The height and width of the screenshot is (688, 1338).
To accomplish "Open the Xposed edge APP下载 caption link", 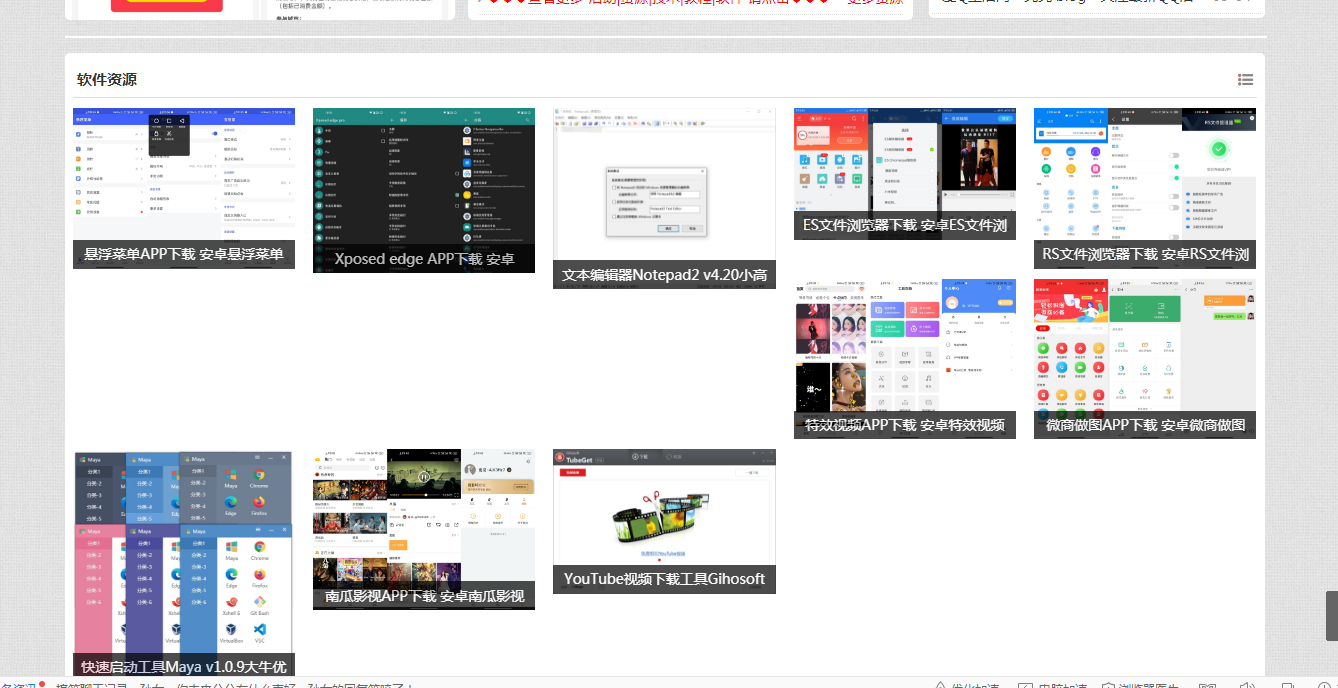I will point(424,259).
